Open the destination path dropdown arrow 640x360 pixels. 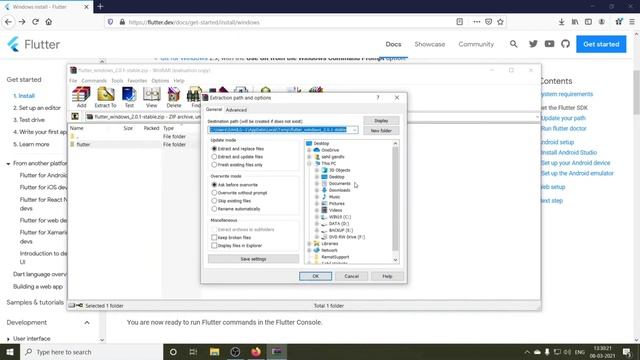click(354, 130)
